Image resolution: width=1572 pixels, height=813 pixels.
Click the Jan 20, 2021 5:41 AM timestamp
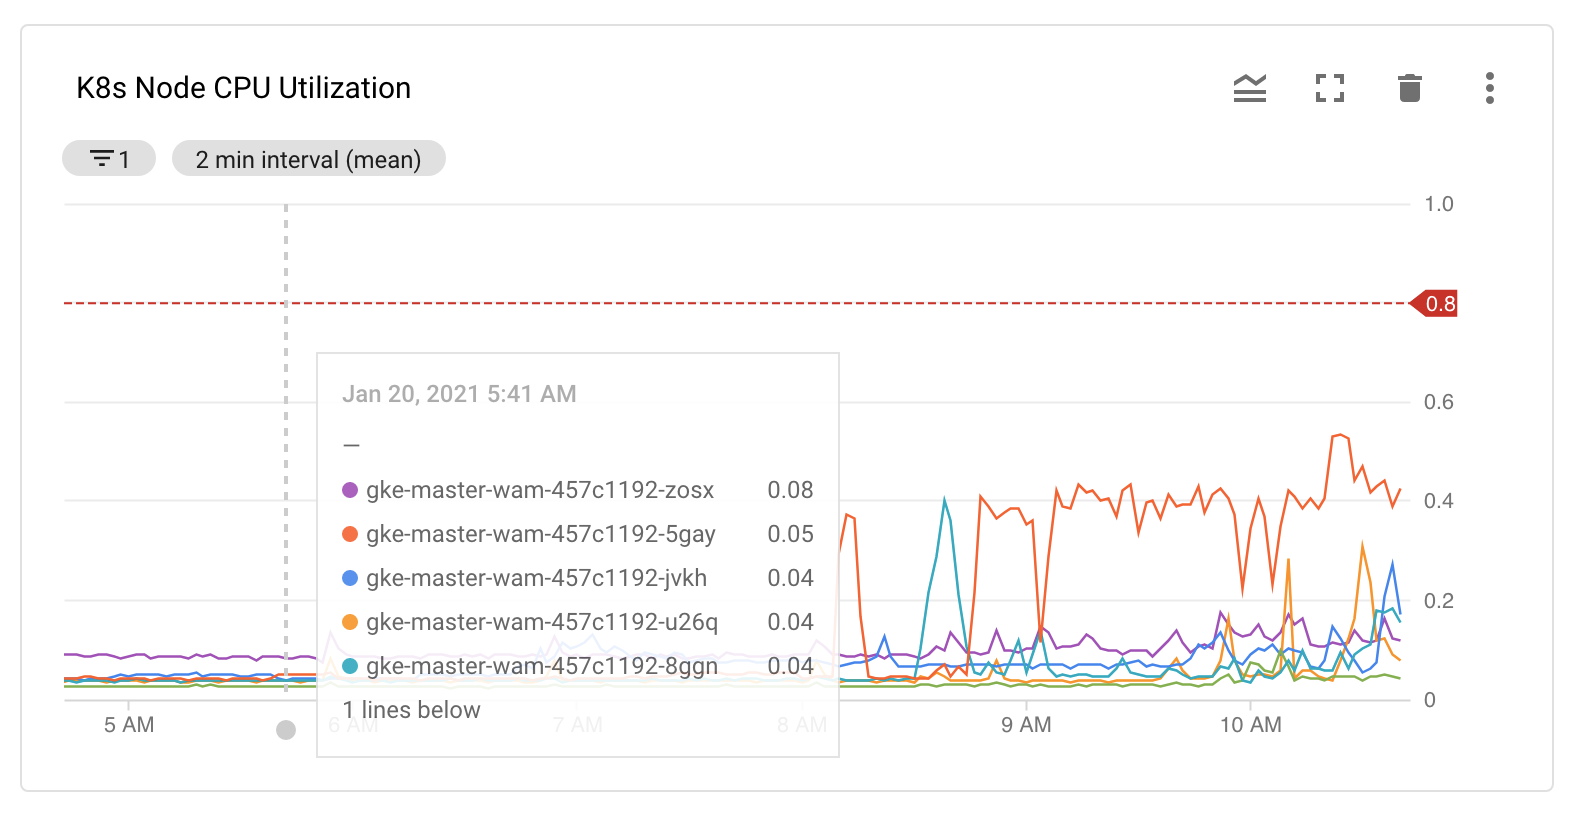(460, 393)
